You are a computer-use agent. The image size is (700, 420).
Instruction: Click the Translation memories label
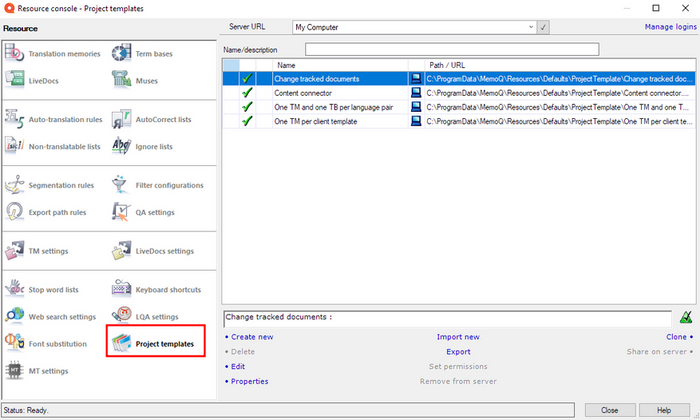(x=64, y=54)
